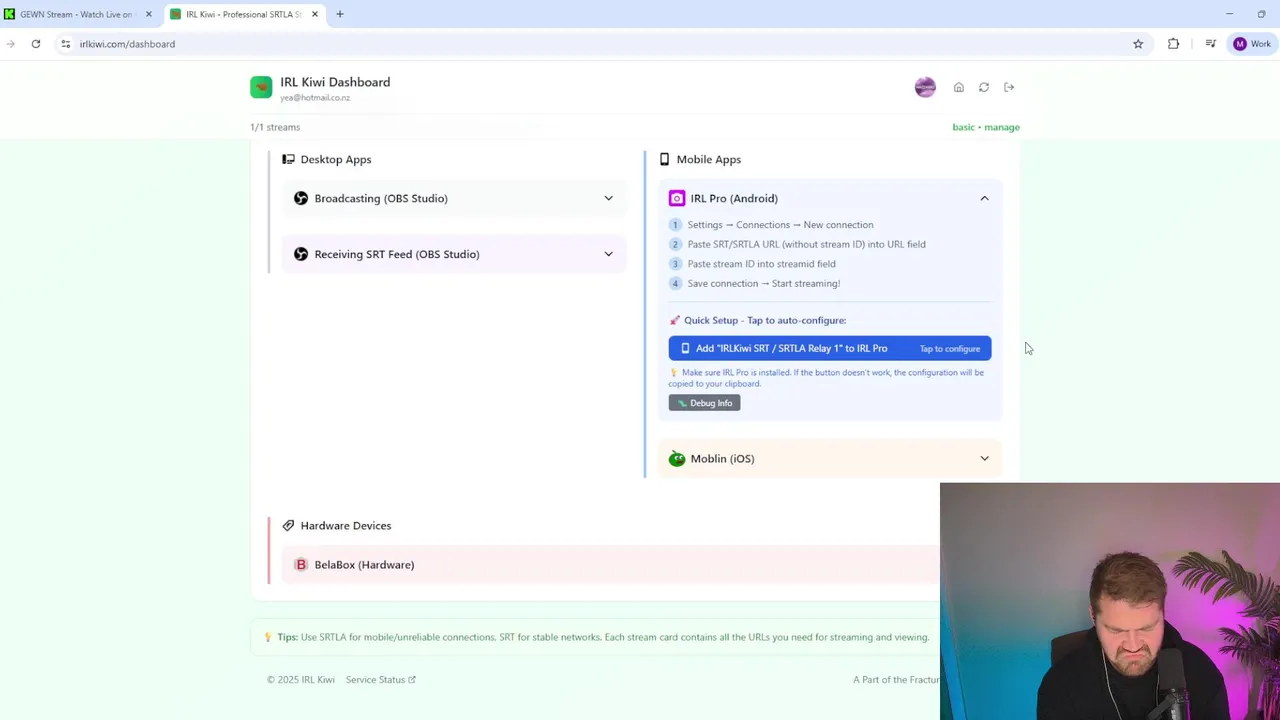The height and width of the screenshot is (720, 1280).
Task: Click the © 2025 IRL Kiwi footer text
Action: pyautogui.click(x=301, y=680)
